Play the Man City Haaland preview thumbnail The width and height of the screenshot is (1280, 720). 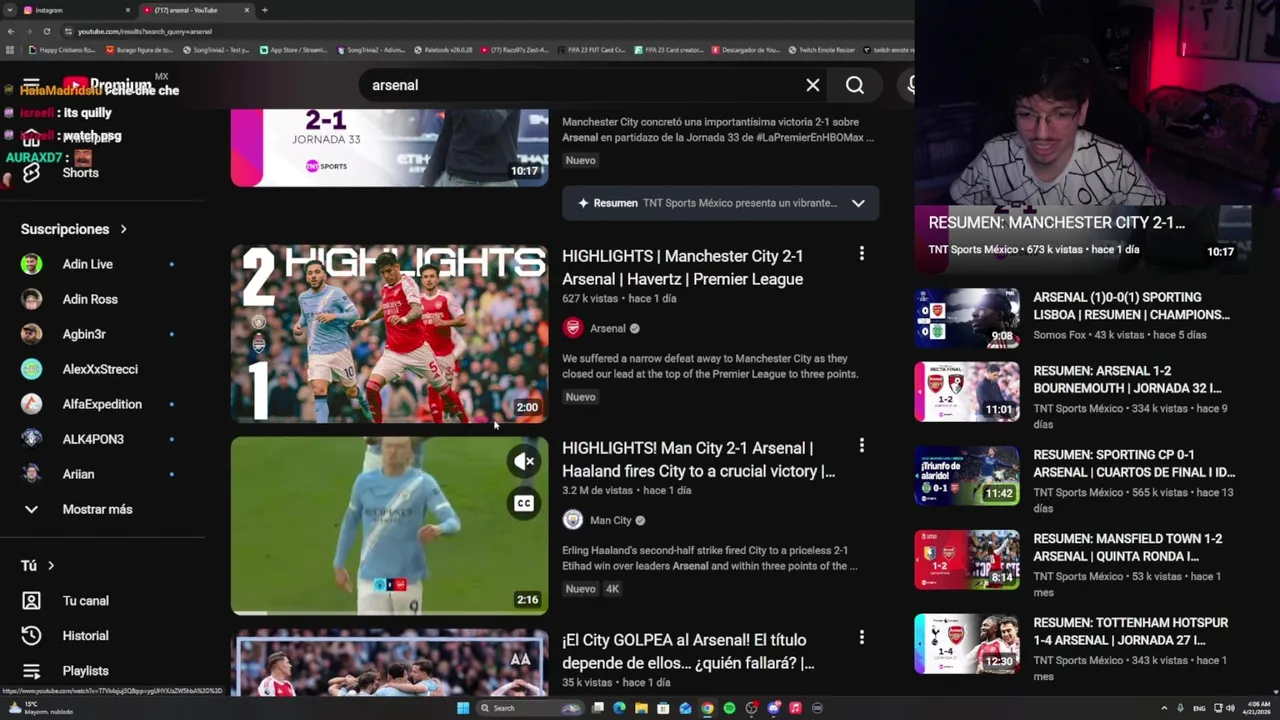point(389,525)
